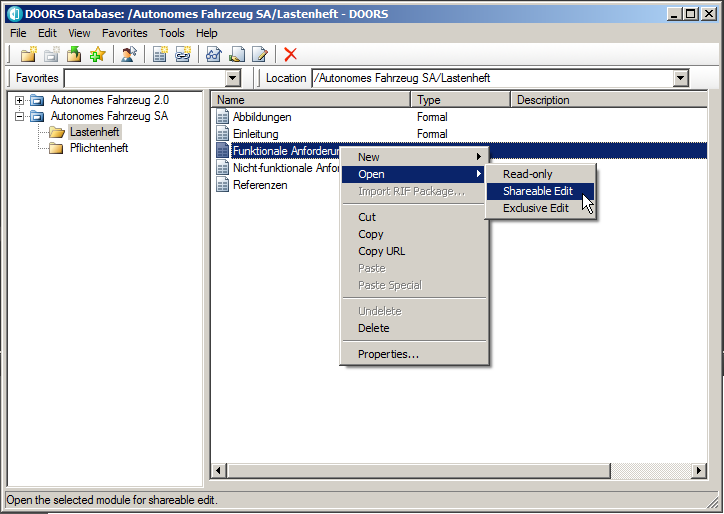
Task: Select the Pflichtenheft folder in tree
Action: pyautogui.click(x=98, y=148)
